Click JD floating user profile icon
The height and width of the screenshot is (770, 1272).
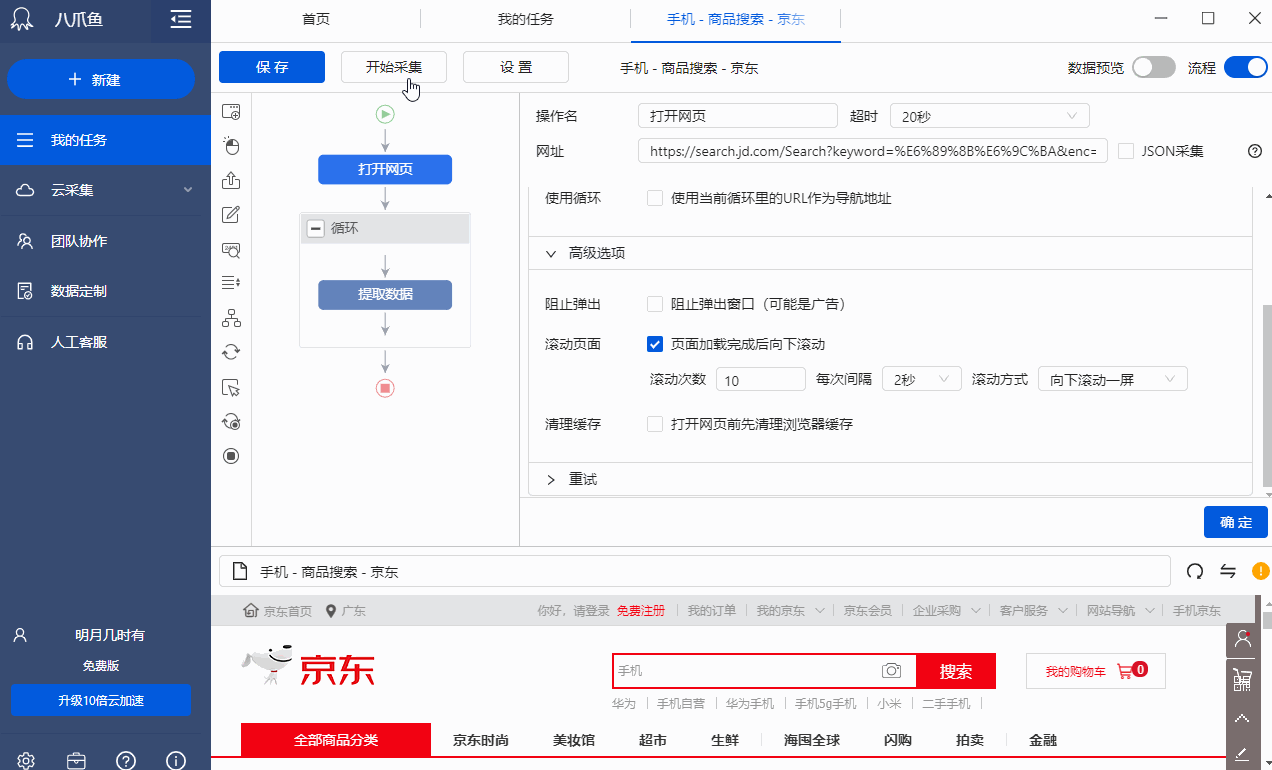tap(1243, 639)
